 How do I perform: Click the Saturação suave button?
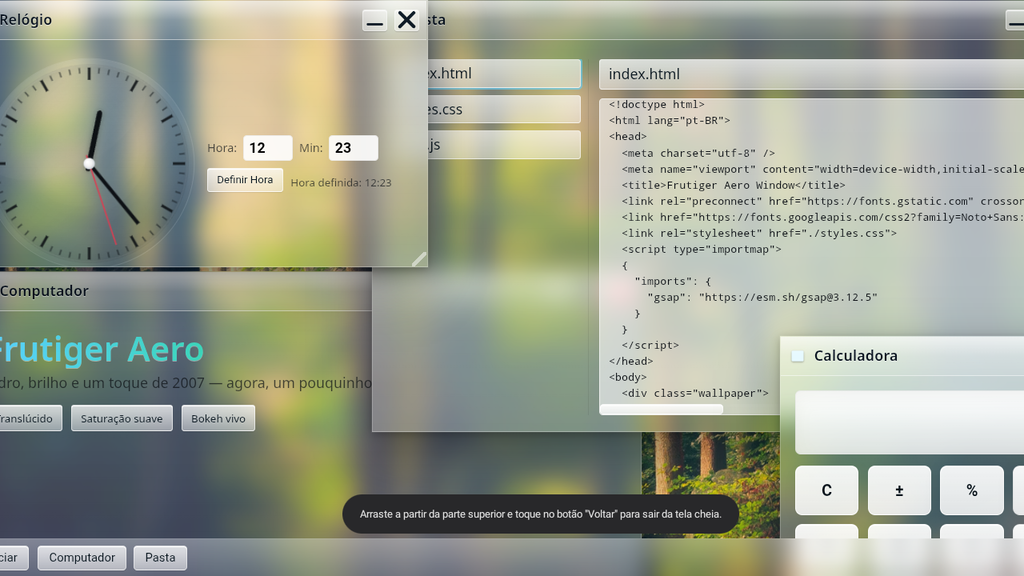pos(121,419)
